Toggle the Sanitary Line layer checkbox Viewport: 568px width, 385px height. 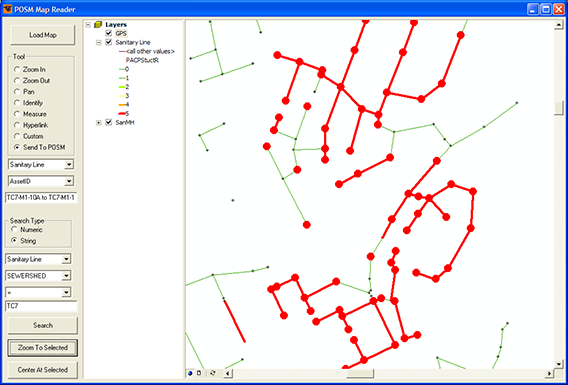[x=108, y=42]
